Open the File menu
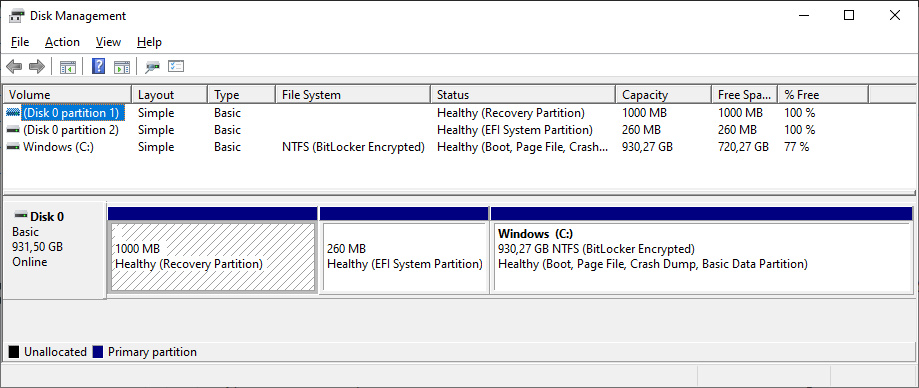The height and width of the screenshot is (388, 919). coord(20,42)
